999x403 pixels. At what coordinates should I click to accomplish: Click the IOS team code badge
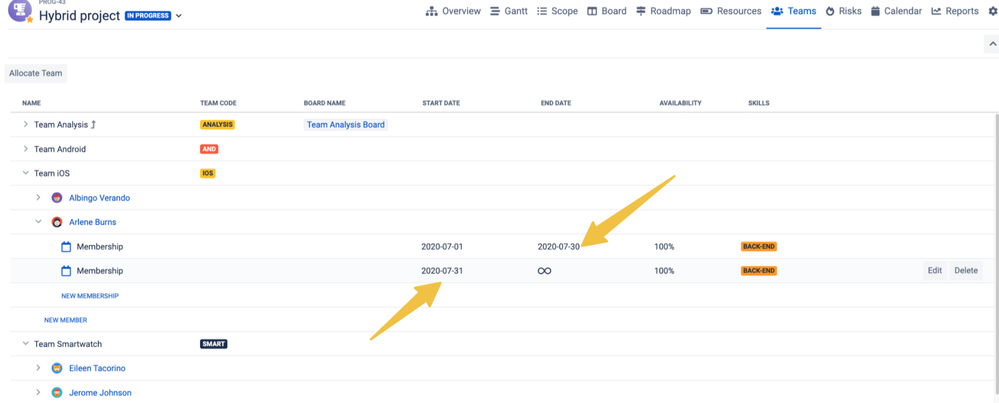click(x=208, y=173)
